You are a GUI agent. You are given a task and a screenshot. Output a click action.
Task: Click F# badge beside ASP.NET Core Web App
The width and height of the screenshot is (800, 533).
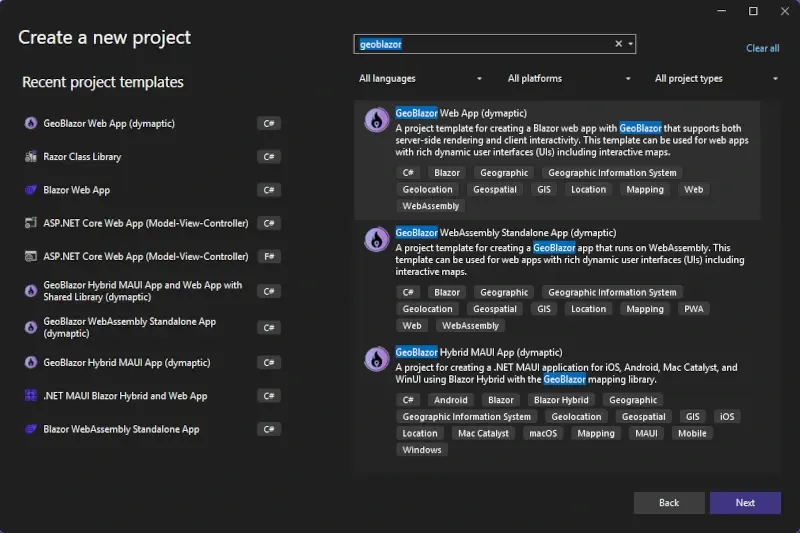point(269,256)
